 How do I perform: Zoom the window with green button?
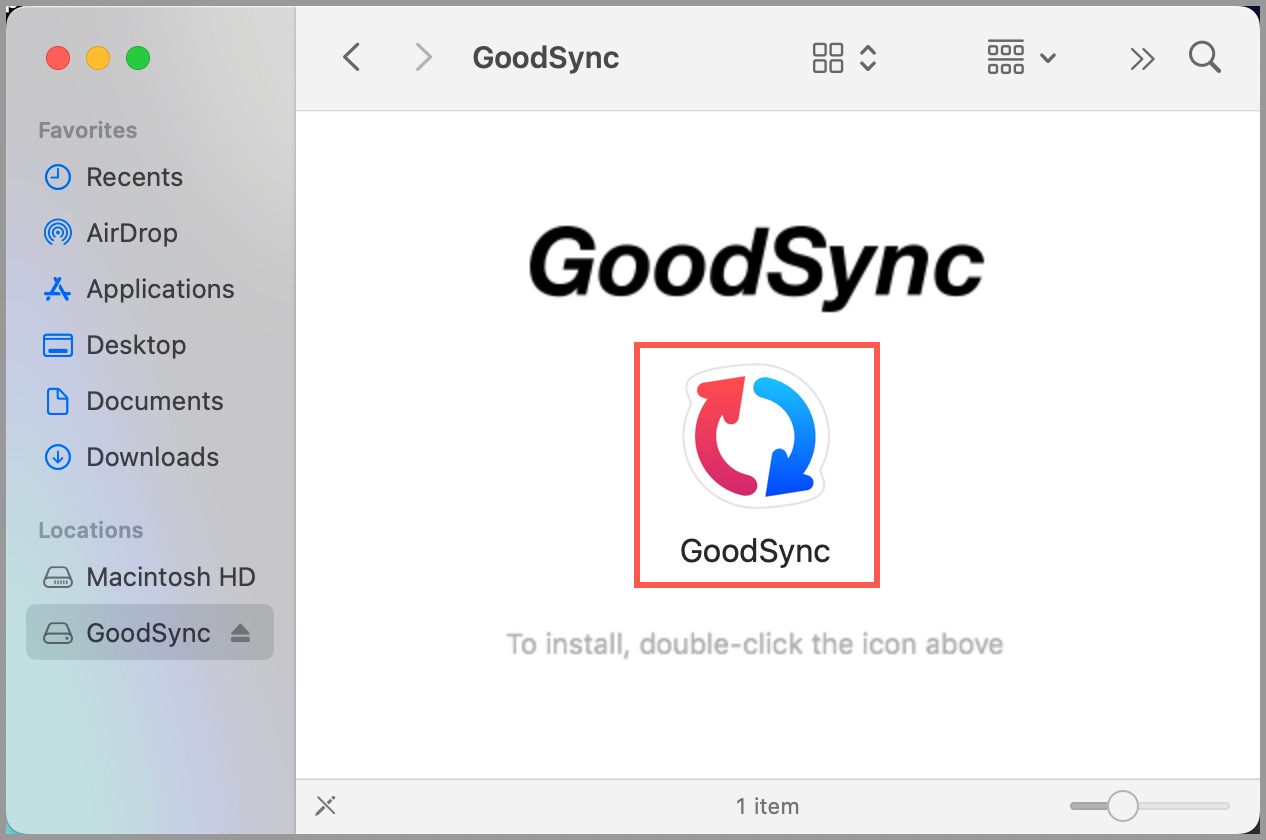coord(138,58)
